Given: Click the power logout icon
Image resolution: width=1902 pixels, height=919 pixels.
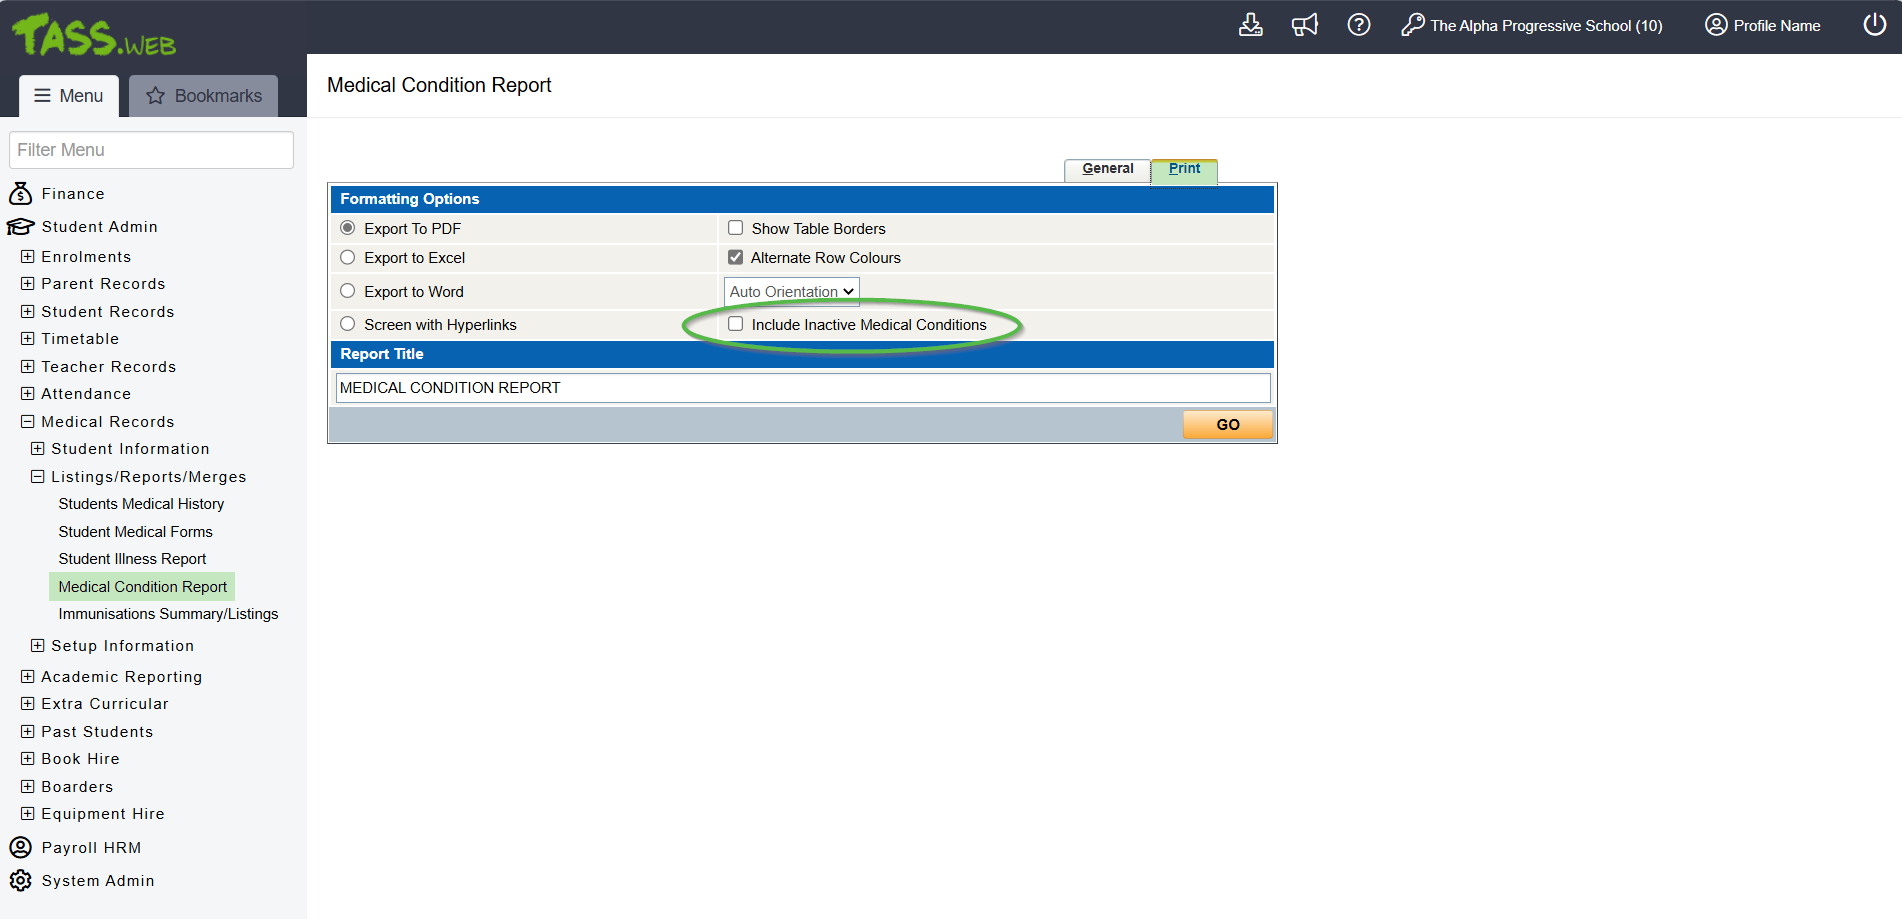Looking at the screenshot, I should click(1874, 25).
